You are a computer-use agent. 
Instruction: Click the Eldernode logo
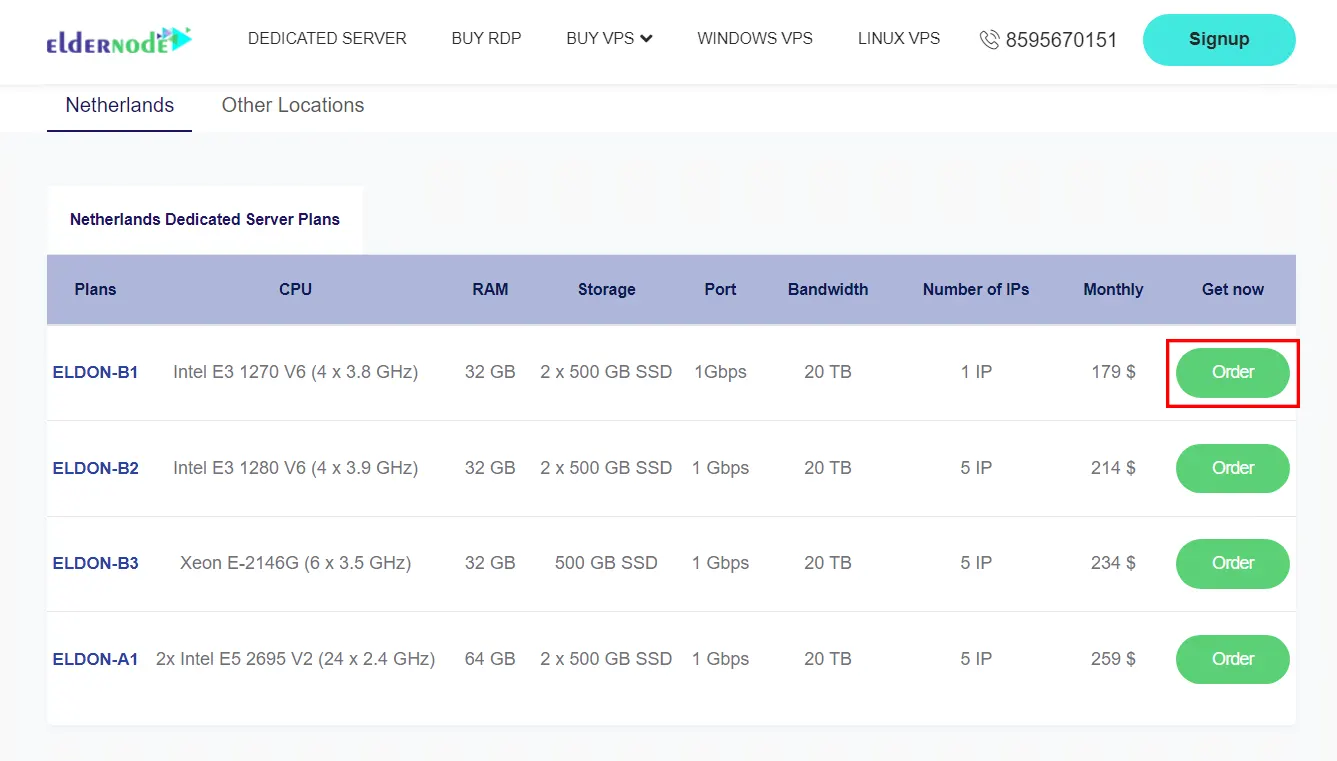point(119,40)
